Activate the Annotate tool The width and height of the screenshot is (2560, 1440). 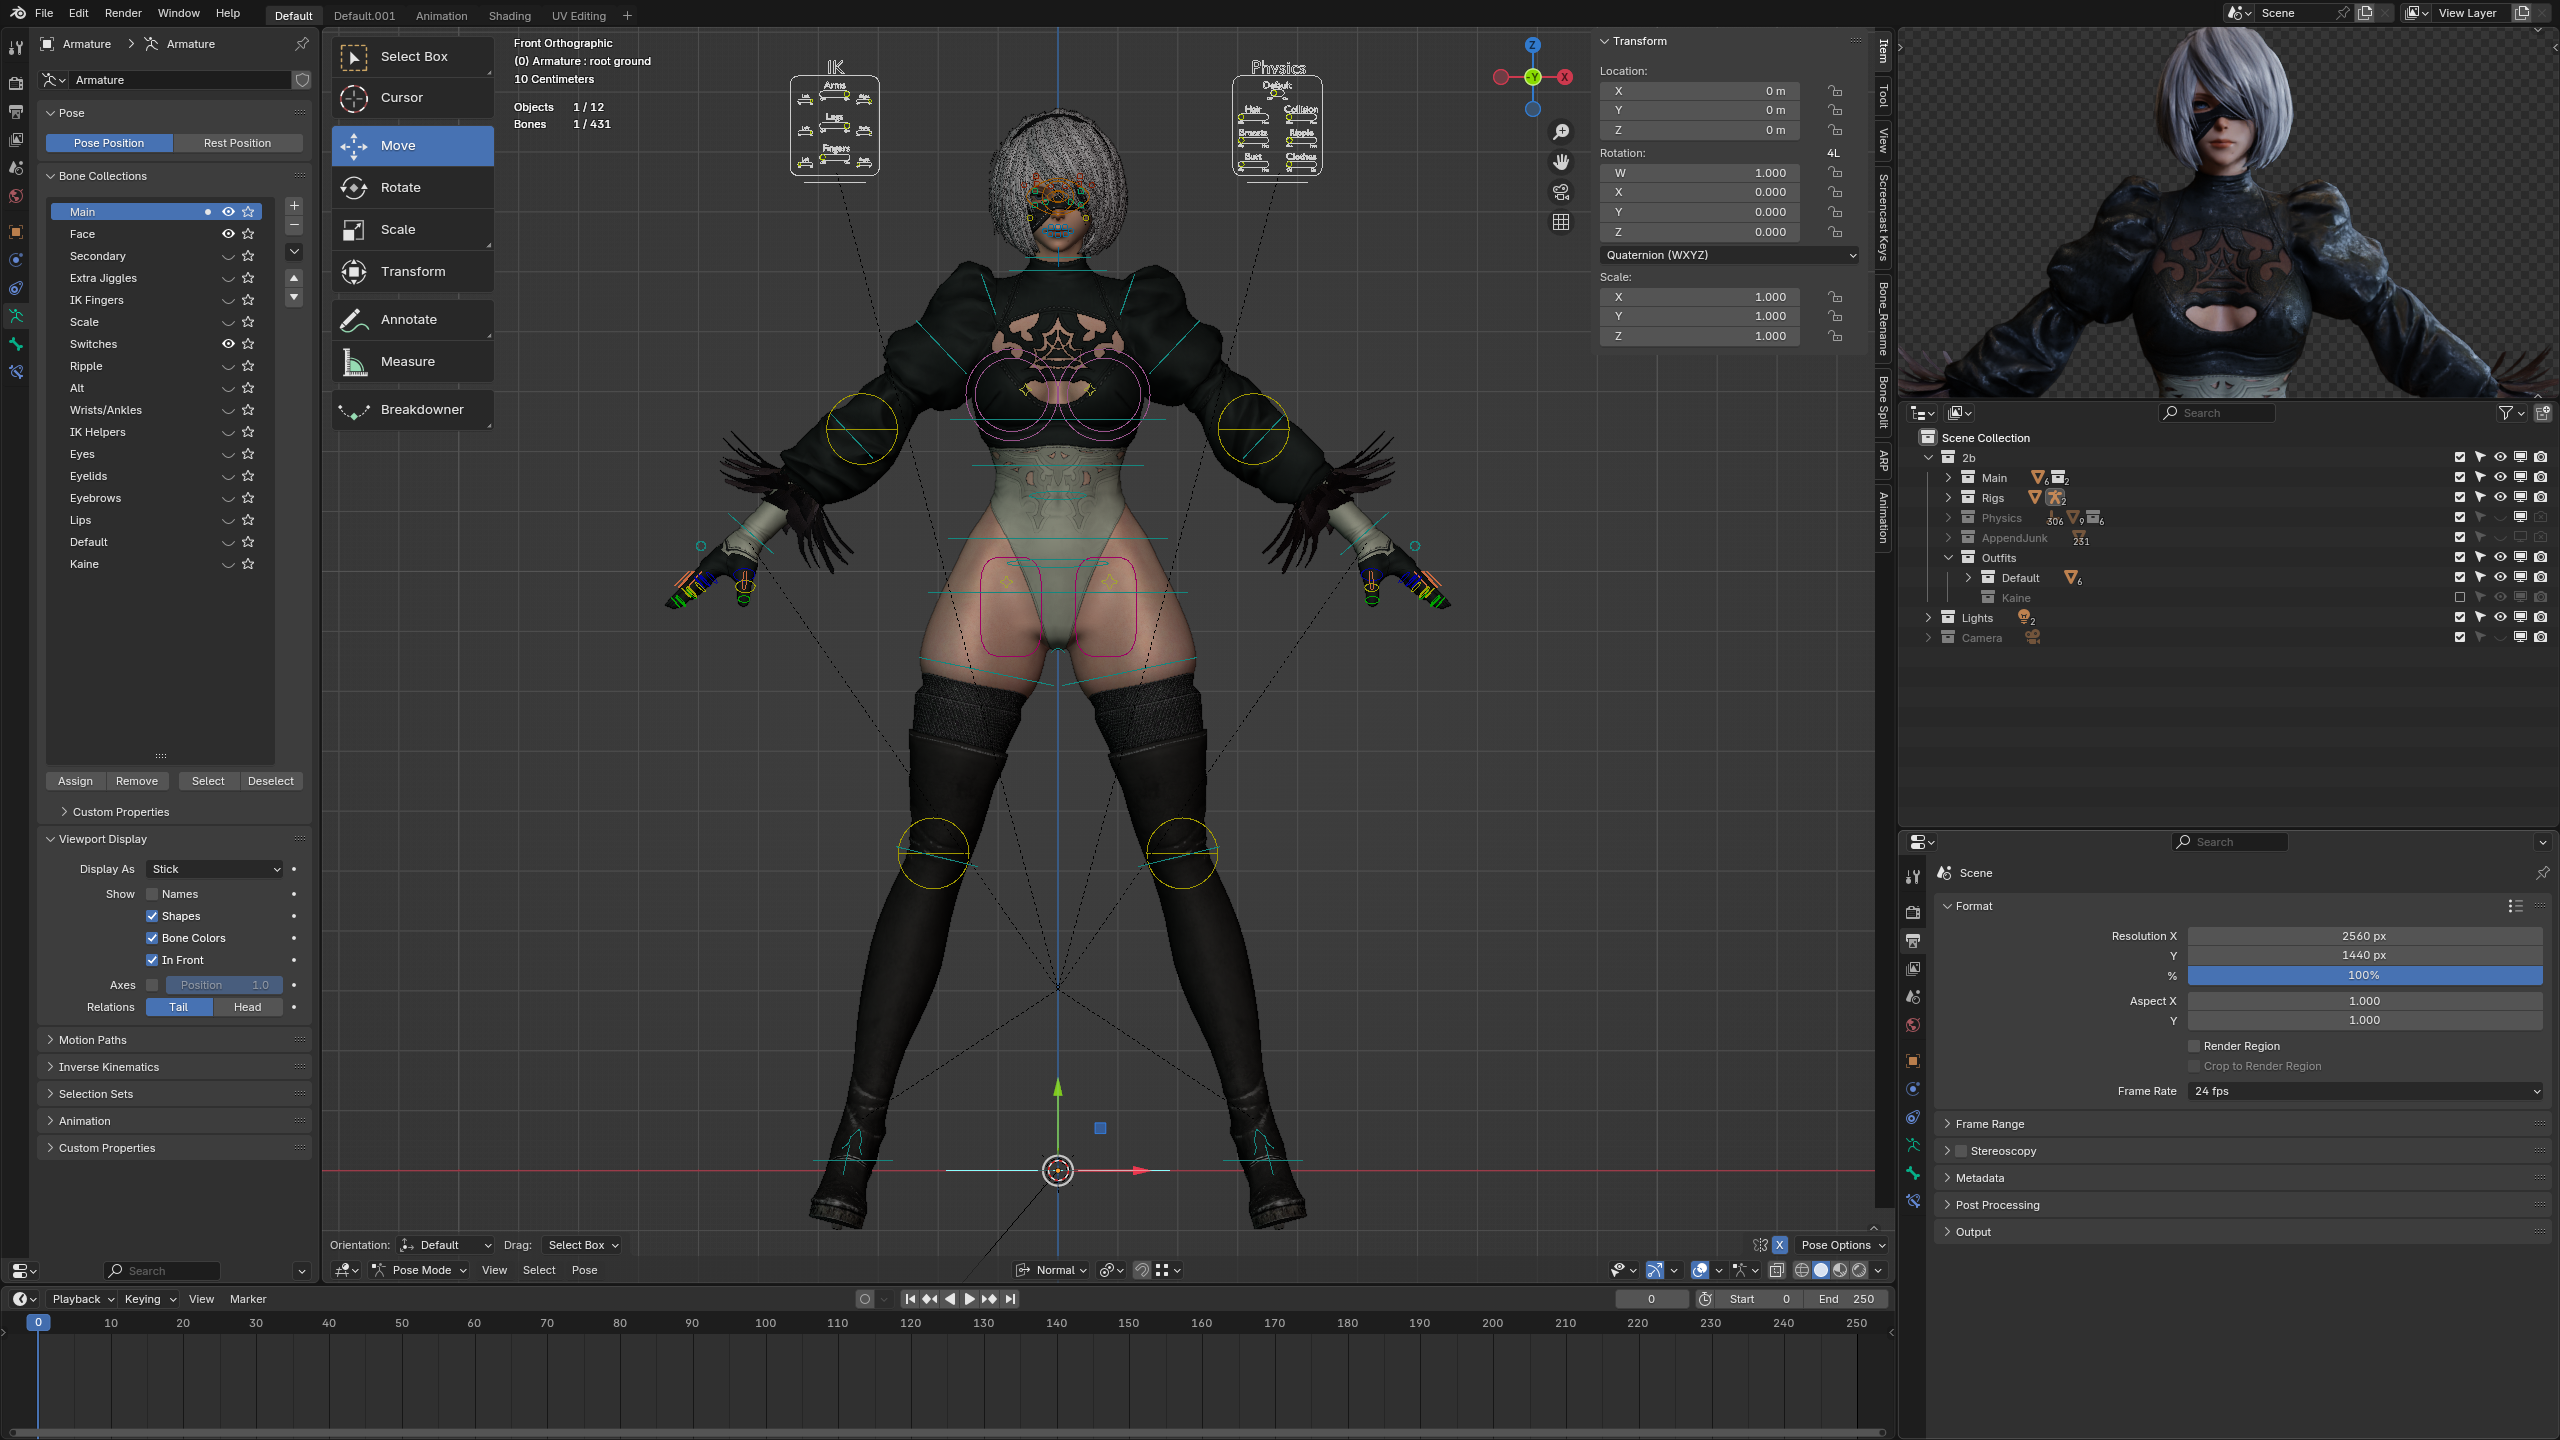pyautogui.click(x=412, y=320)
